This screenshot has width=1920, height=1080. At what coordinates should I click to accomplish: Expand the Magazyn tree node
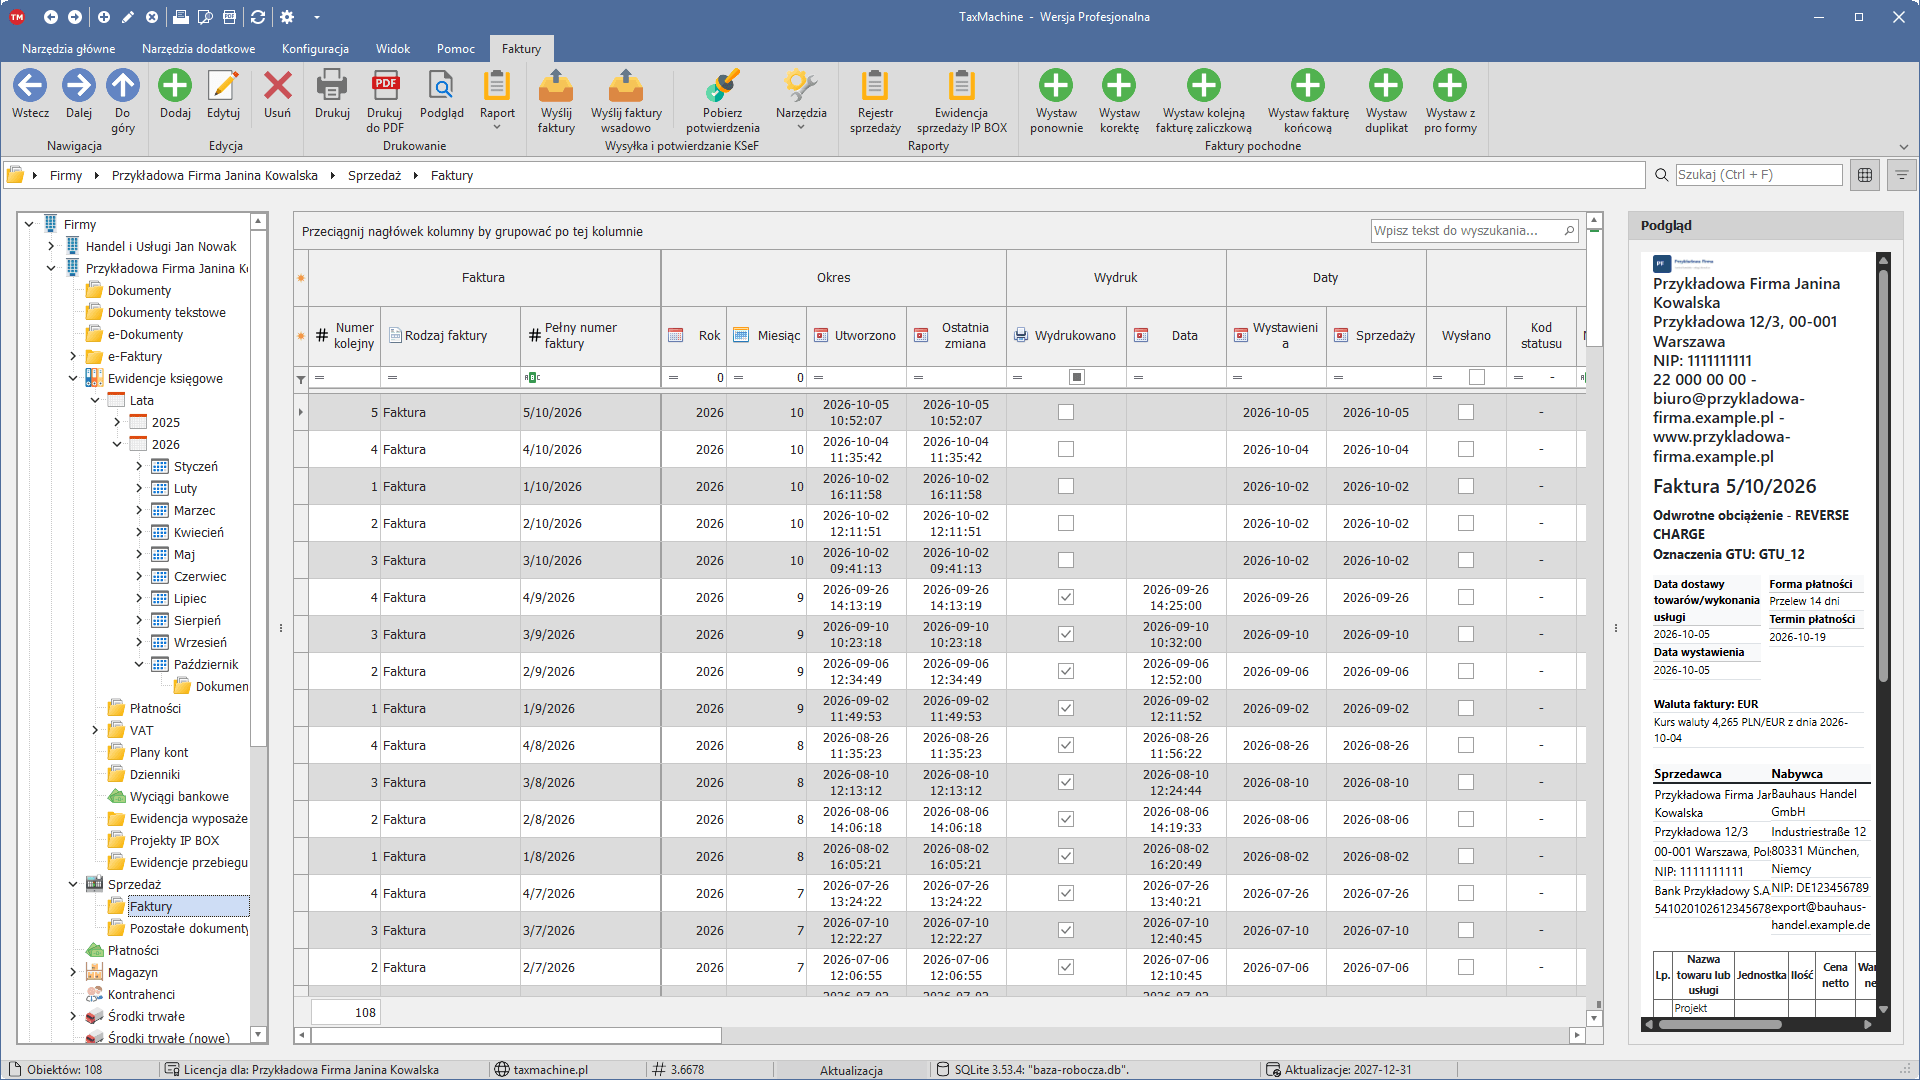[x=73, y=972]
